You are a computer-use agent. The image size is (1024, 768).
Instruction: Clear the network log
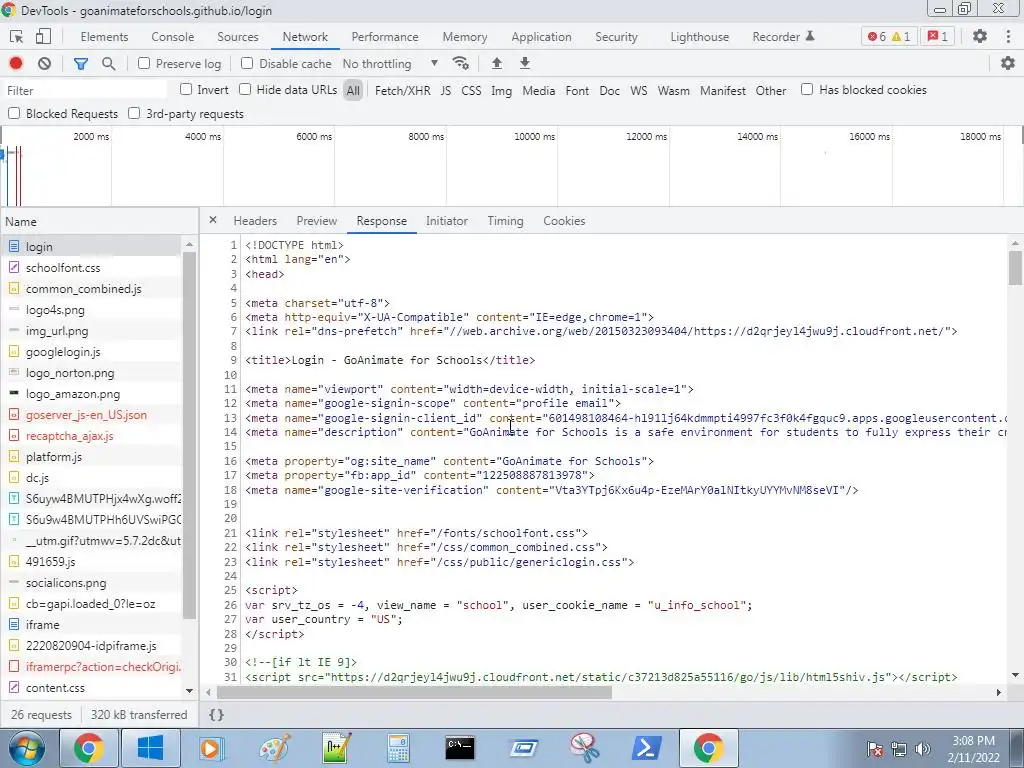pyautogui.click(x=44, y=63)
